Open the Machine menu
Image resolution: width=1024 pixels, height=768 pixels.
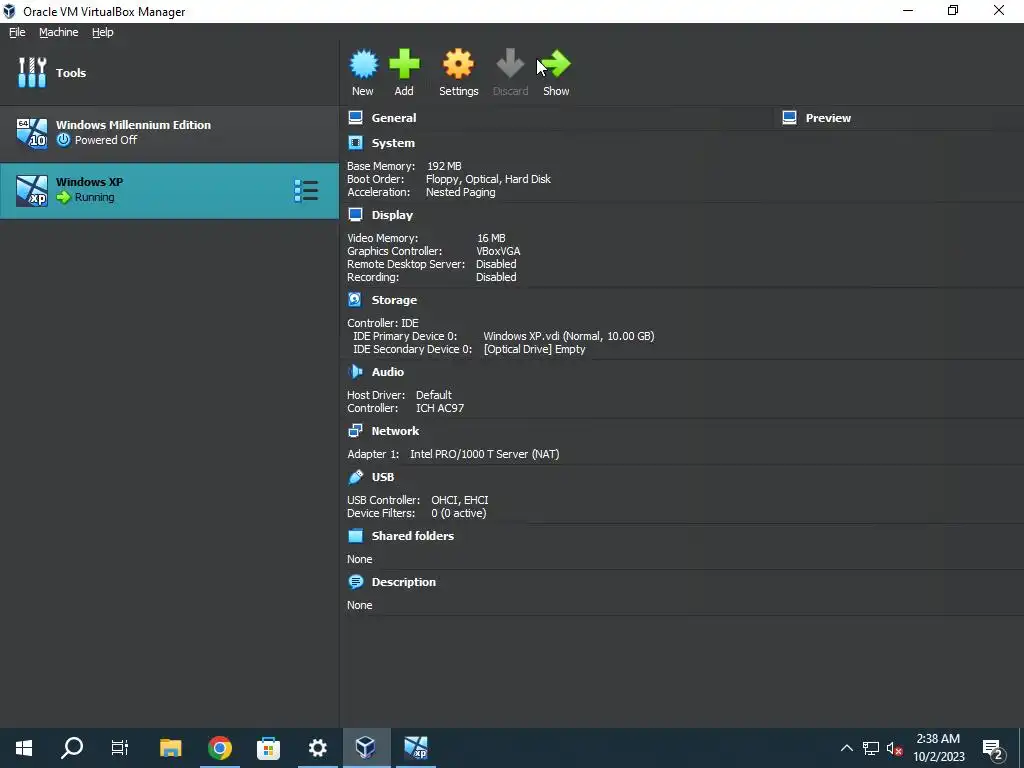[x=59, y=32]
